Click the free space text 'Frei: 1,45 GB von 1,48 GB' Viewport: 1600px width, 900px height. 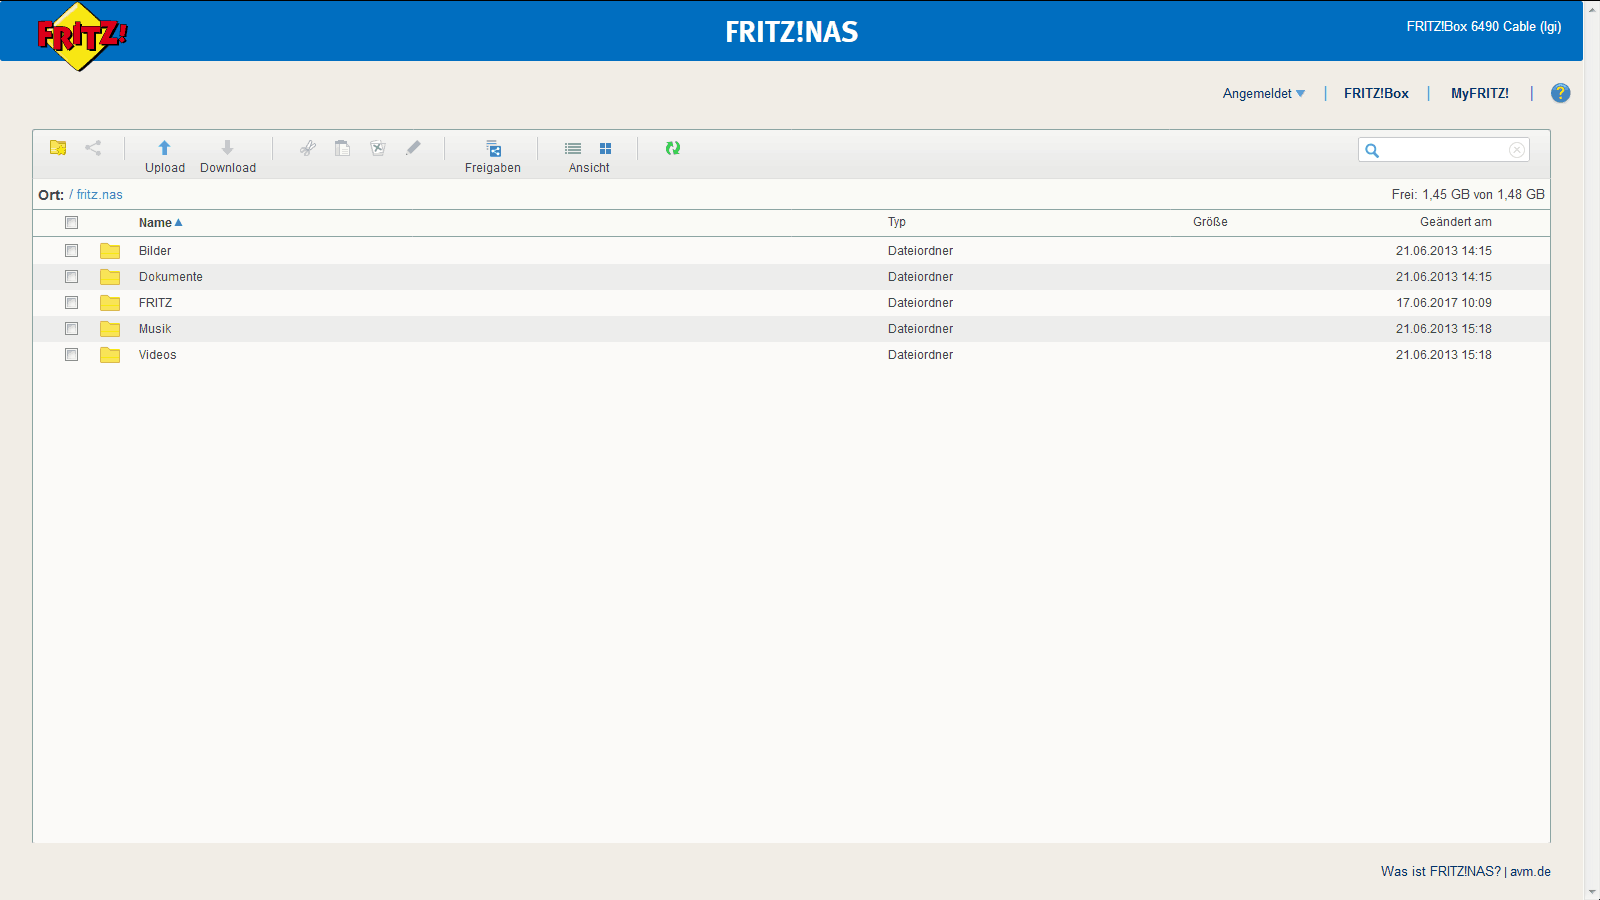point(1468,195)
